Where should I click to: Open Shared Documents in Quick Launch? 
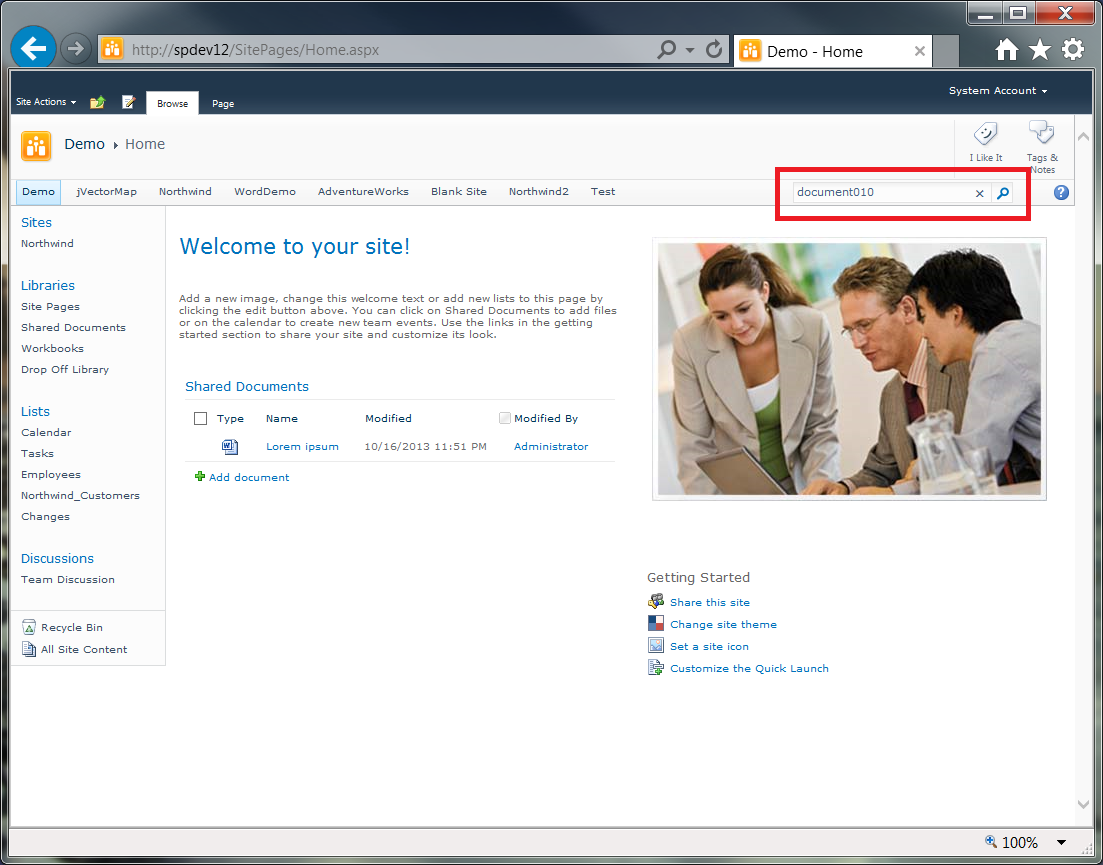point(73,328)
